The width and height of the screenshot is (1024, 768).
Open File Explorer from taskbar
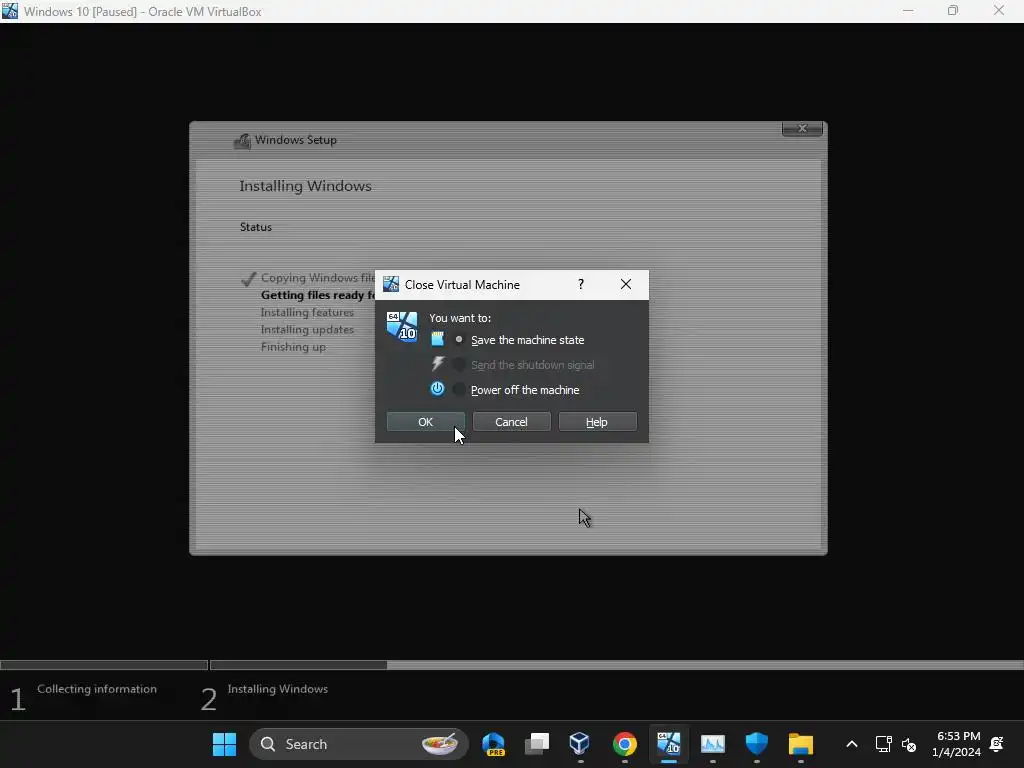801,744
